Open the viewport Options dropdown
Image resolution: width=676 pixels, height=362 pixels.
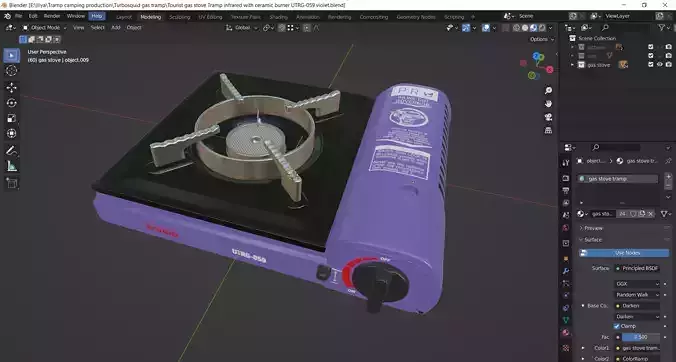[542, 39]
